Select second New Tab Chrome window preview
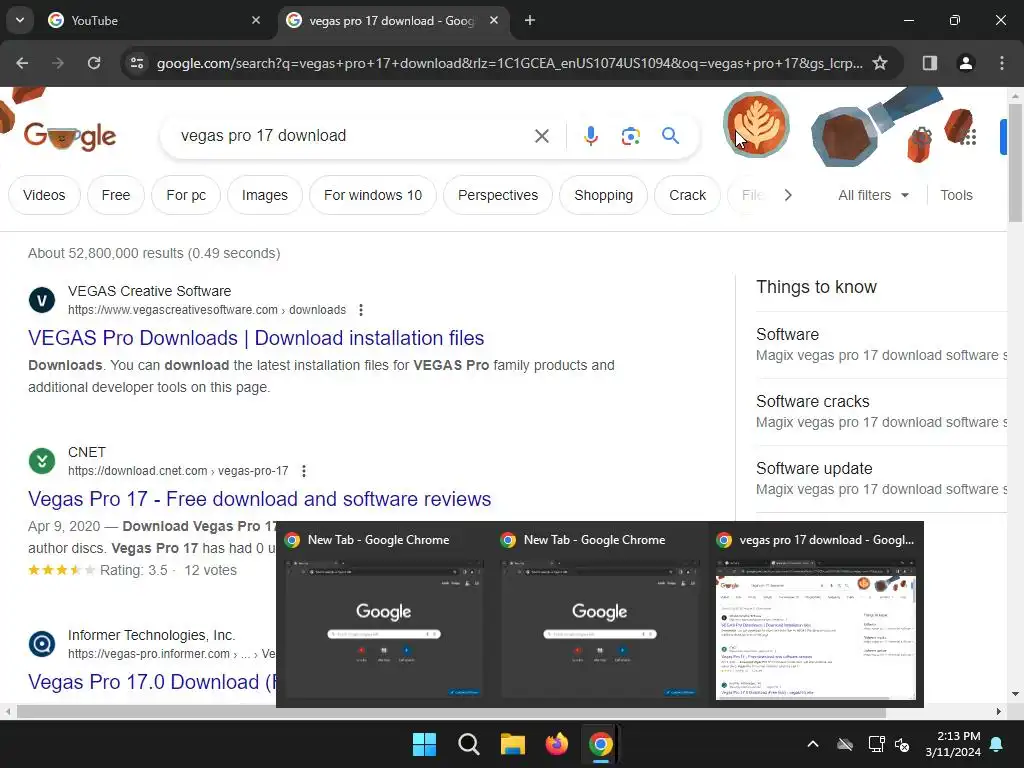Viewport: 1024px width, 768px height. 600,614
